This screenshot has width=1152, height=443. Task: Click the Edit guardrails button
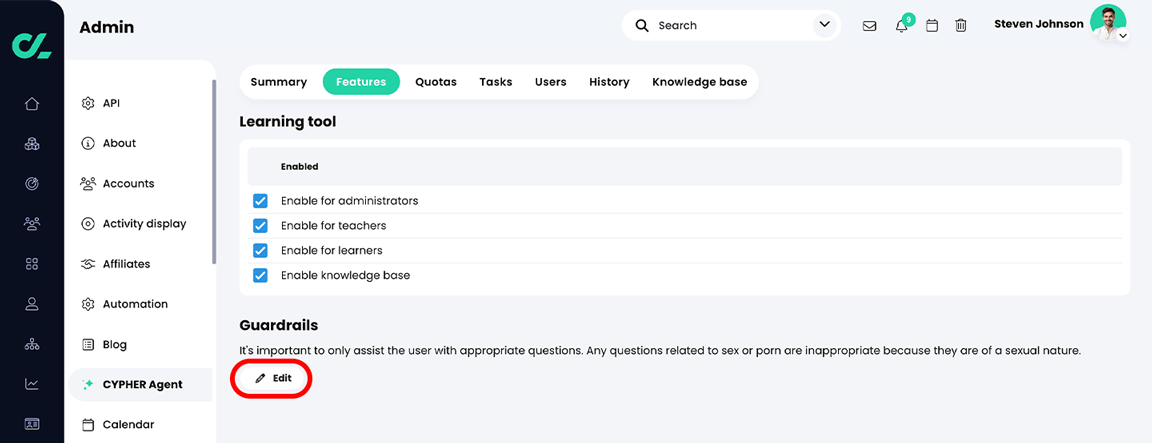coord(273,379)
